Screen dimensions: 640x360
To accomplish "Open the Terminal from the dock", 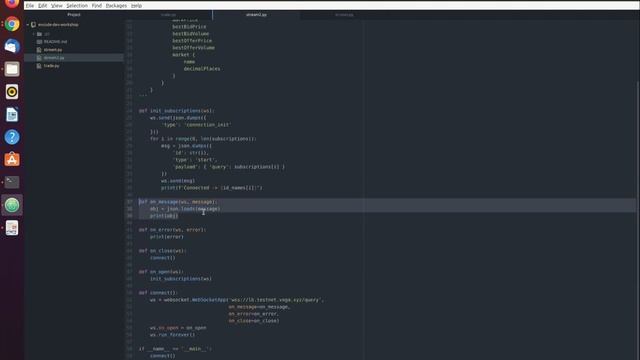I will pos(12,182).
